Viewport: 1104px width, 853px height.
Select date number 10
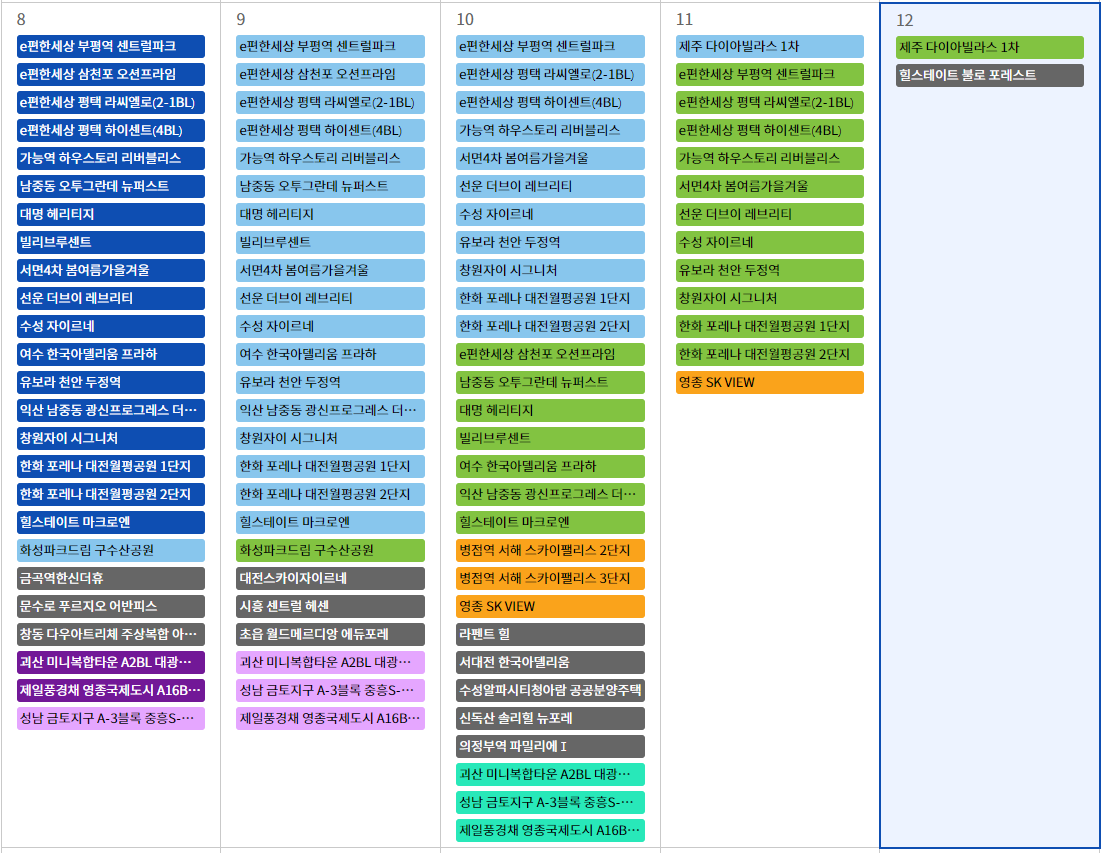coord(465,20)
